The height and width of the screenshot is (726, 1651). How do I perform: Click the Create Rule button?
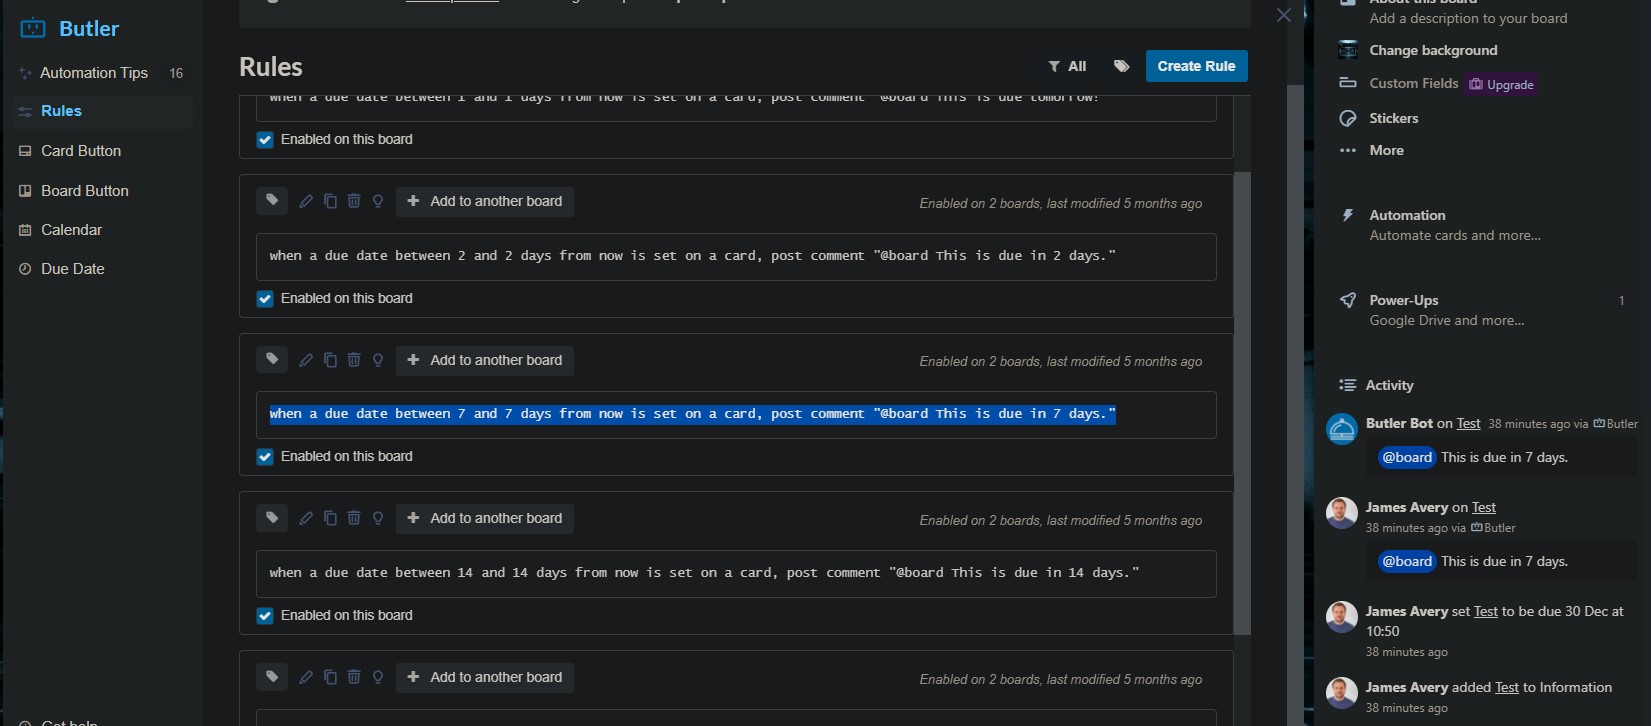coord(1196,66)
